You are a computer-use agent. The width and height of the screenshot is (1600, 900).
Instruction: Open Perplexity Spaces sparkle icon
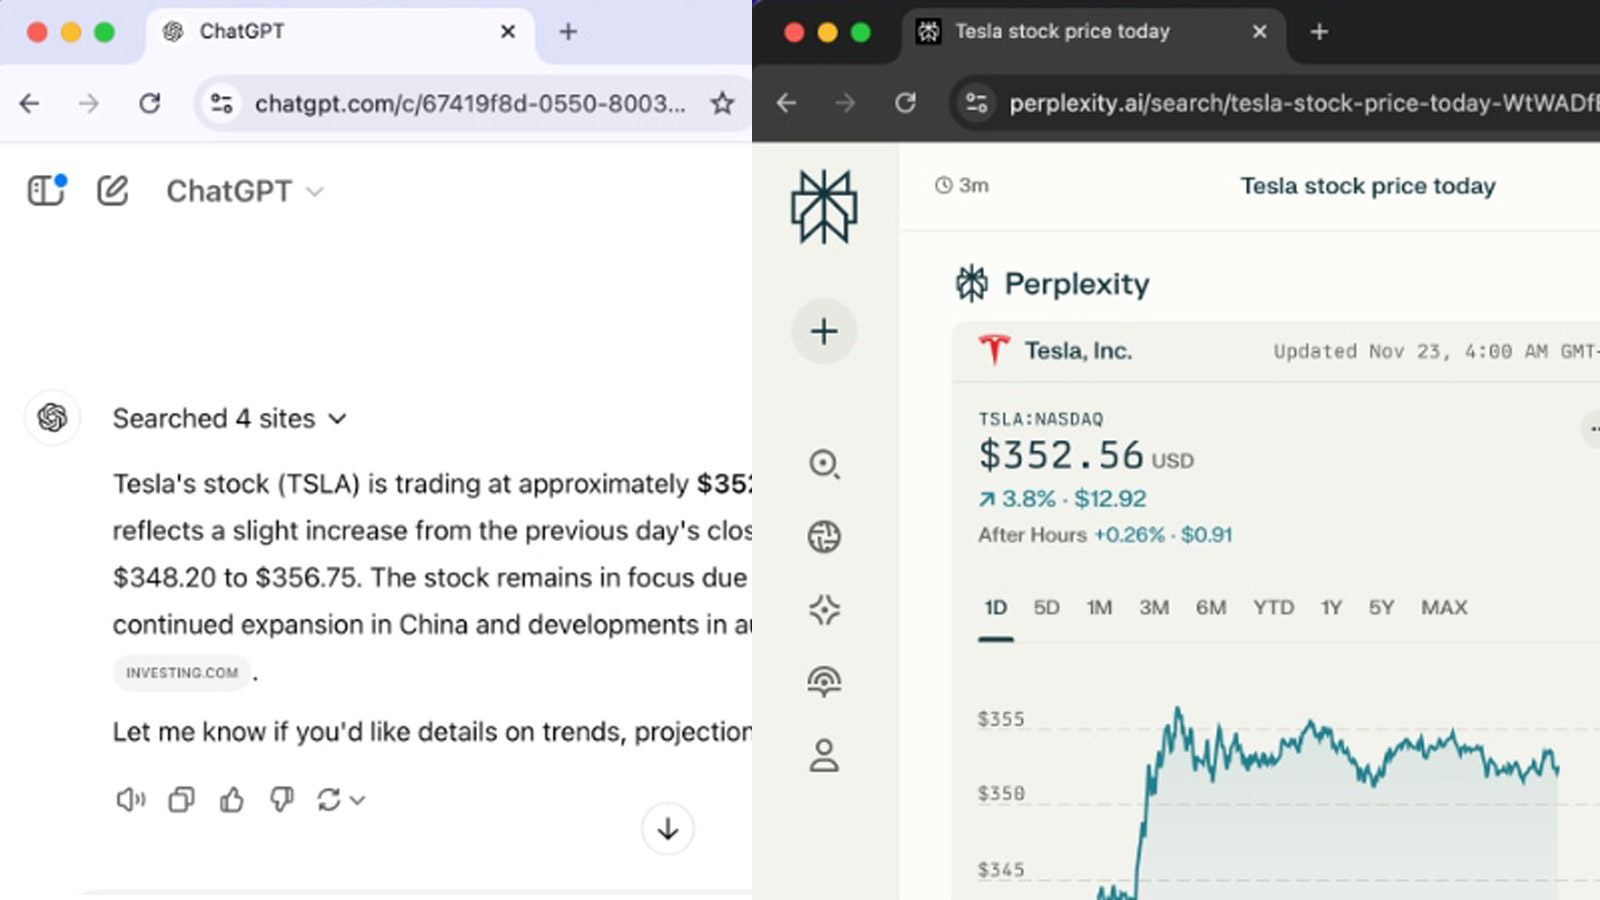[x=824, y=609]
